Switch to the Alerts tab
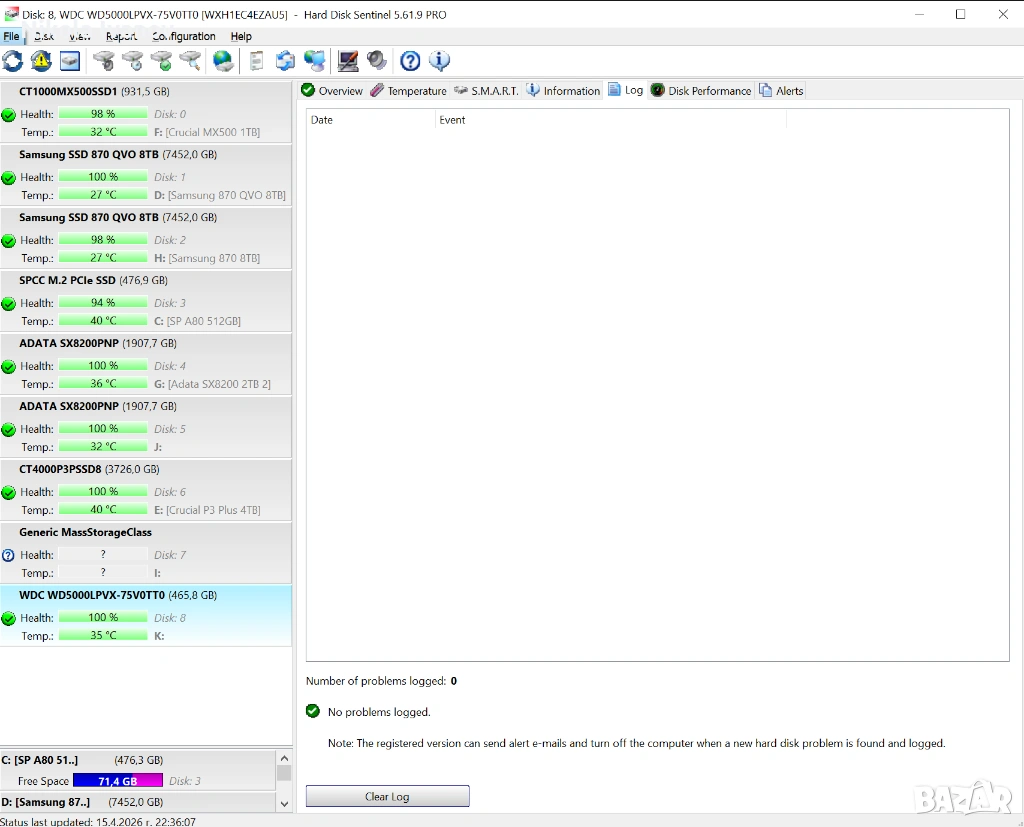The height and width of the screenshot is (827, 1024). pos(781,91)
